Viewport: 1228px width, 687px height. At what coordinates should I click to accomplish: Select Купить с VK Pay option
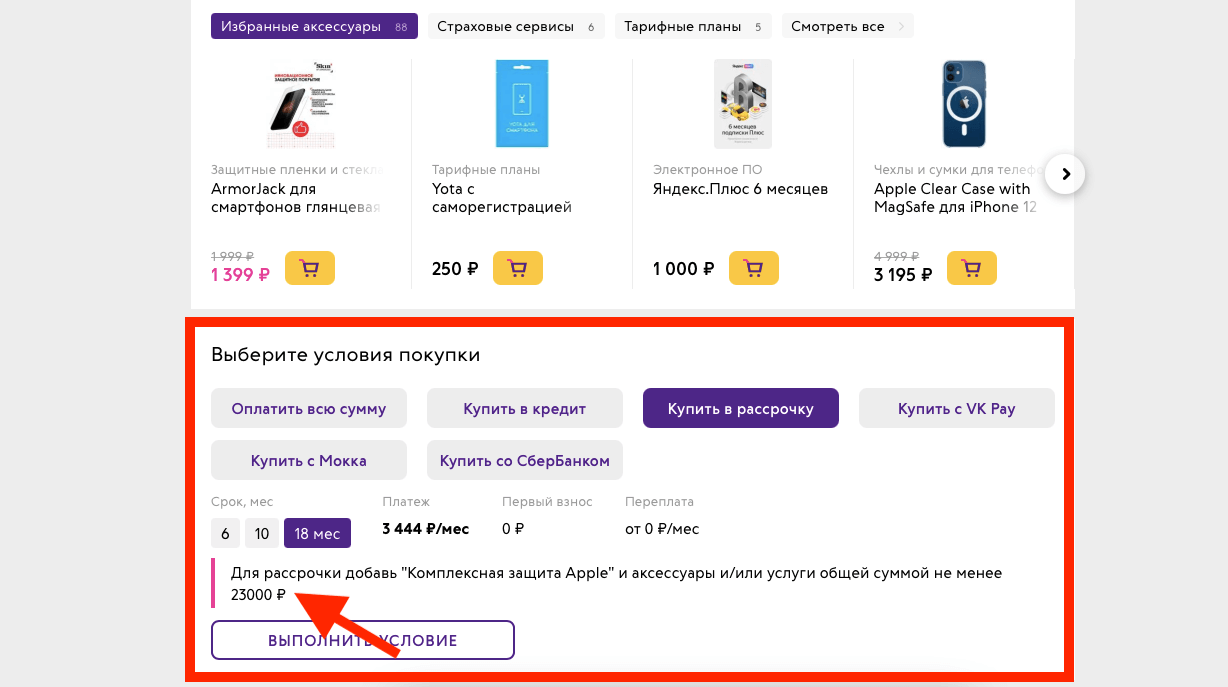[x=956, y=408]
